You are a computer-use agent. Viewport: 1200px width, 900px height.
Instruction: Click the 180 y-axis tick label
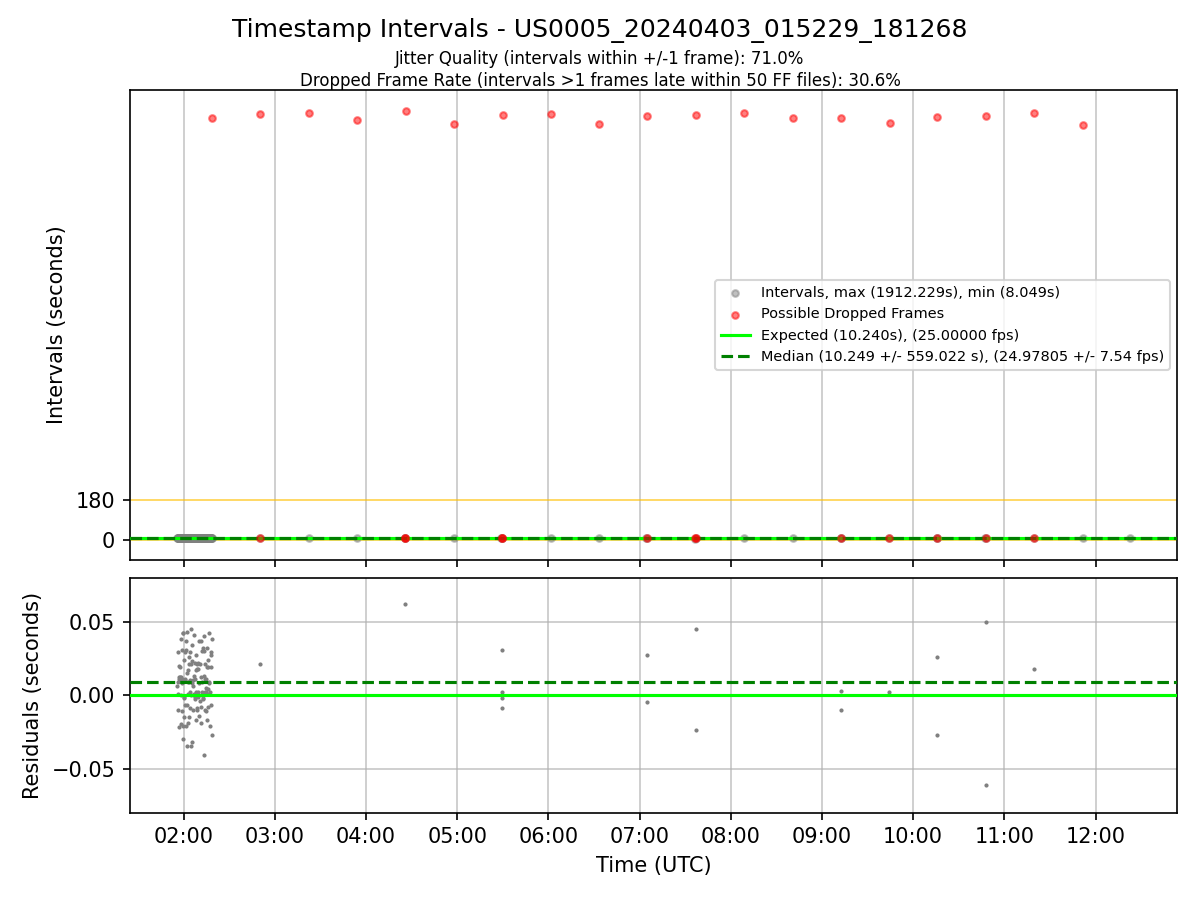(95, 500)
